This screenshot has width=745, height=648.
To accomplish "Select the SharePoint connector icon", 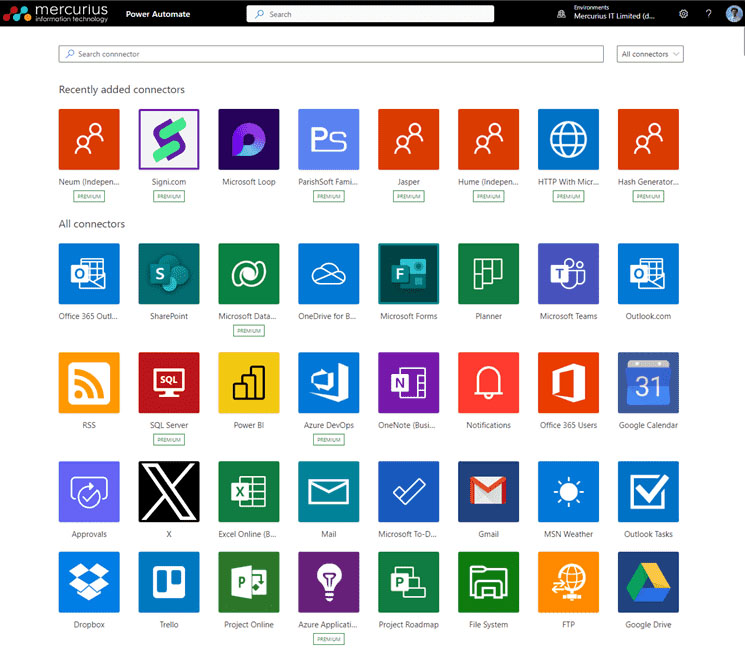I will click(169, 274).
